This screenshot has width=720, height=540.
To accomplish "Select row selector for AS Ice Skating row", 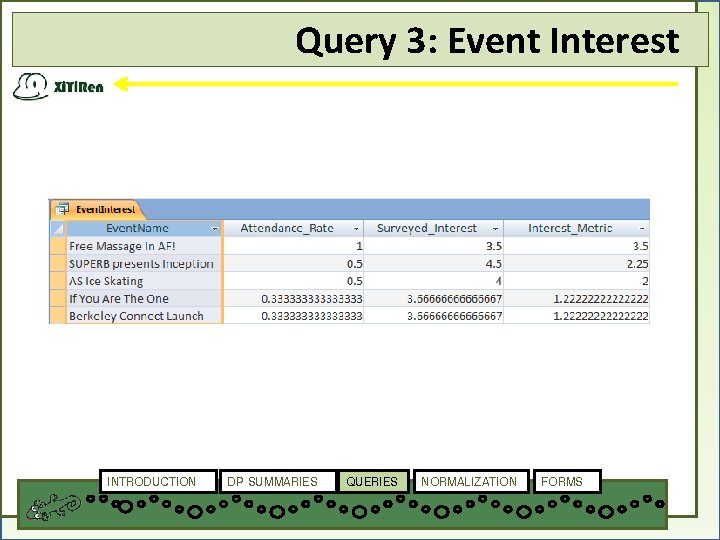I will pos(57,281).
